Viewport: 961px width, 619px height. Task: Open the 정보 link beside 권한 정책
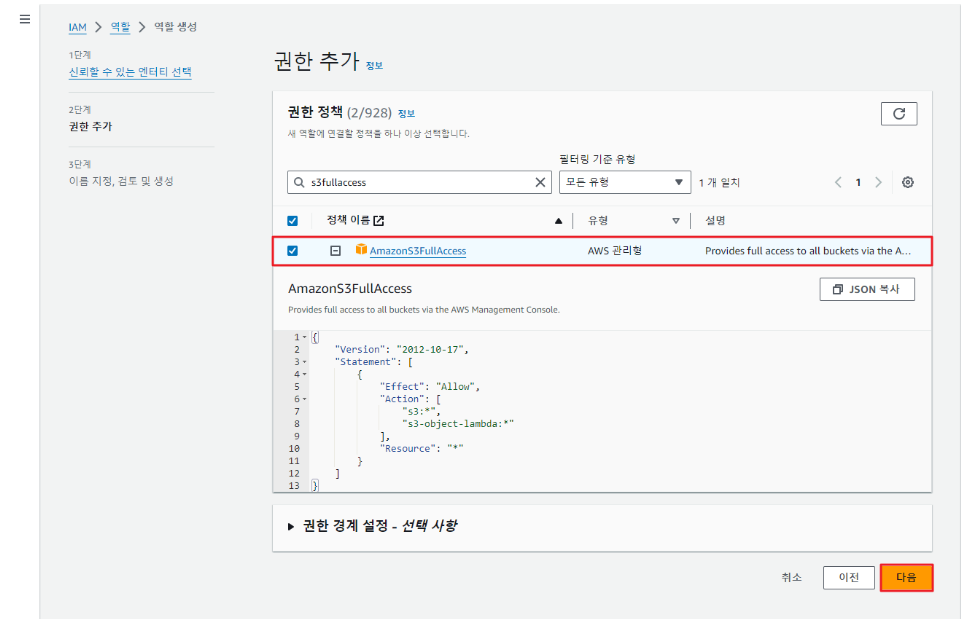click(x=406, y=113)
